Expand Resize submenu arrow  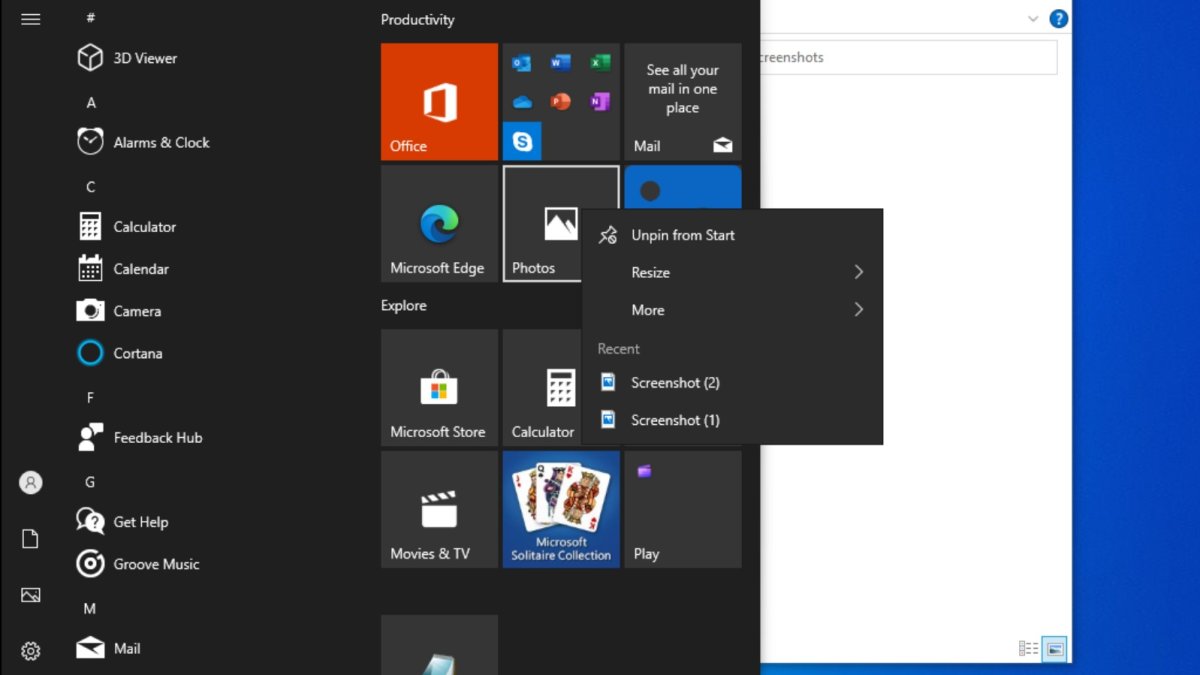click(x=859, y=272)
